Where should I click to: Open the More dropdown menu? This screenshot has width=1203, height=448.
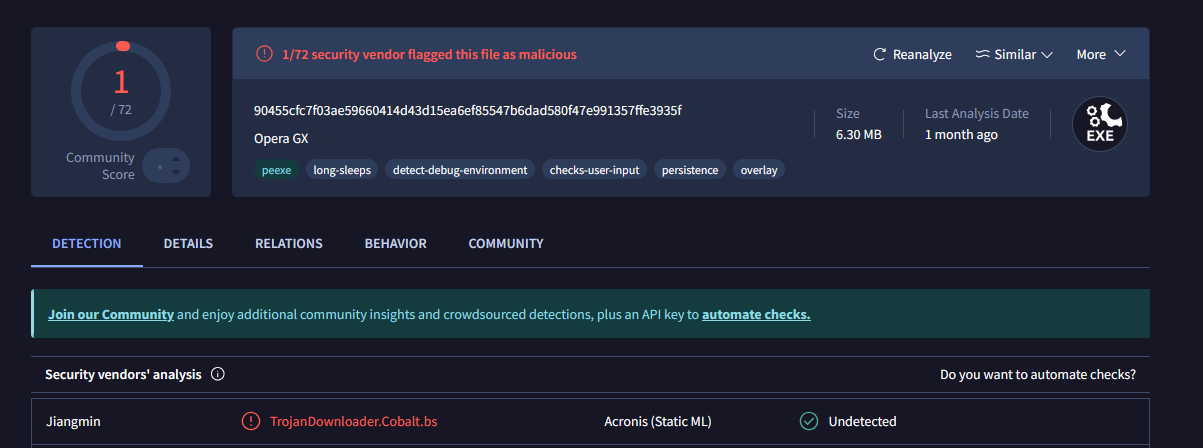(1101, 55)
